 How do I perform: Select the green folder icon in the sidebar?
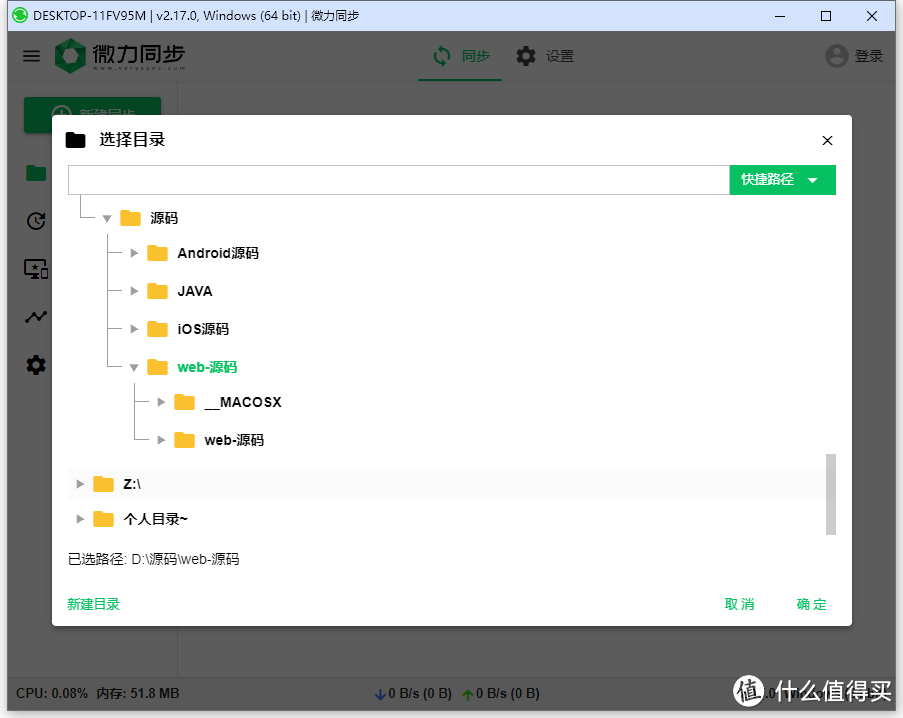pos(36,173)
